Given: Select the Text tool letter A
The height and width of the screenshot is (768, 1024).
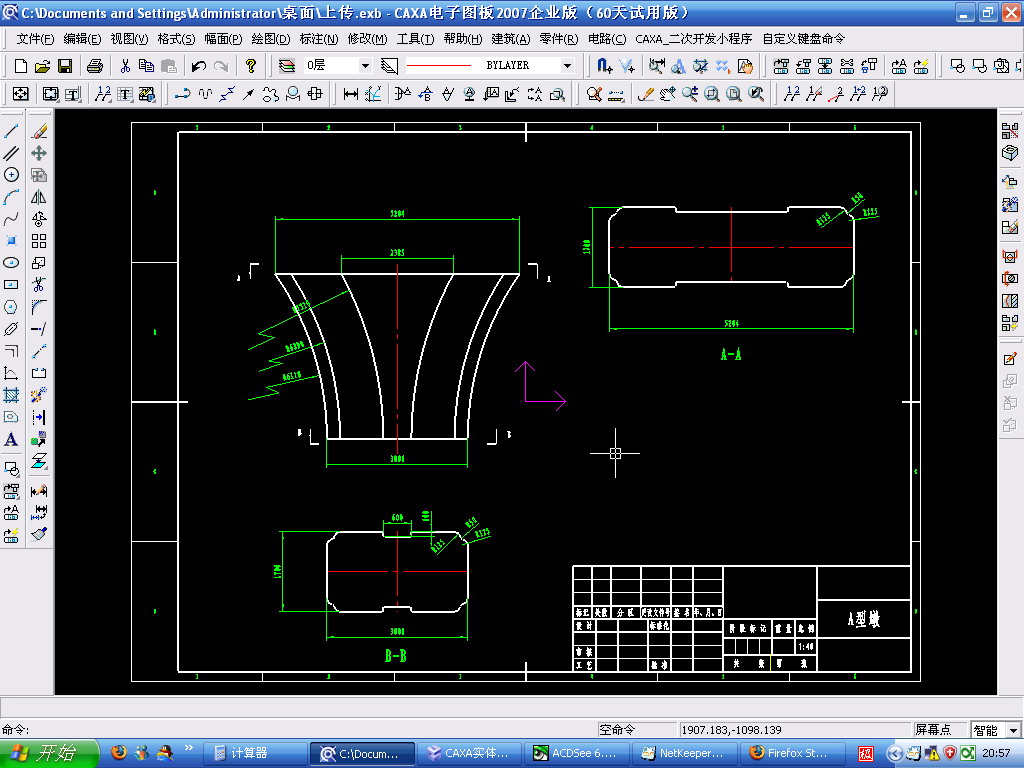Looking at the screenshot, I should coord(11,440).
